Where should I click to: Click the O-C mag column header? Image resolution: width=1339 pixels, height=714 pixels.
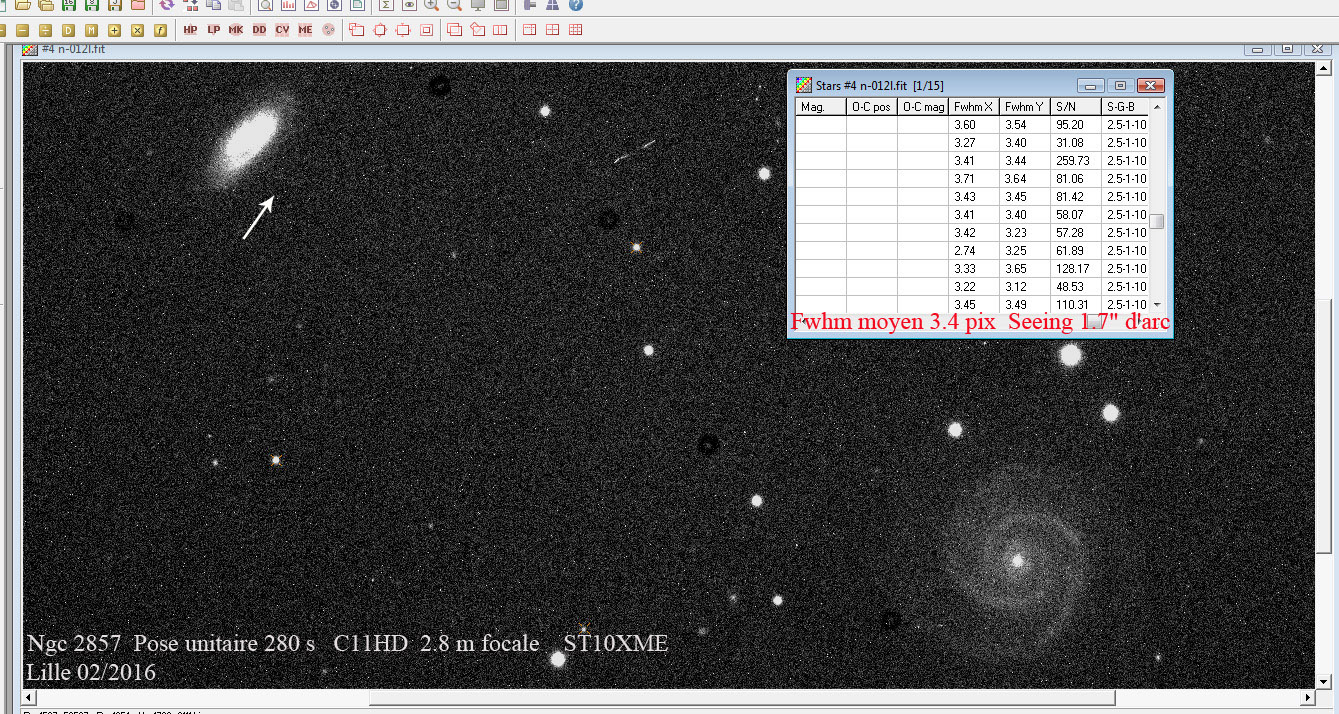click(x=923, y=107)
